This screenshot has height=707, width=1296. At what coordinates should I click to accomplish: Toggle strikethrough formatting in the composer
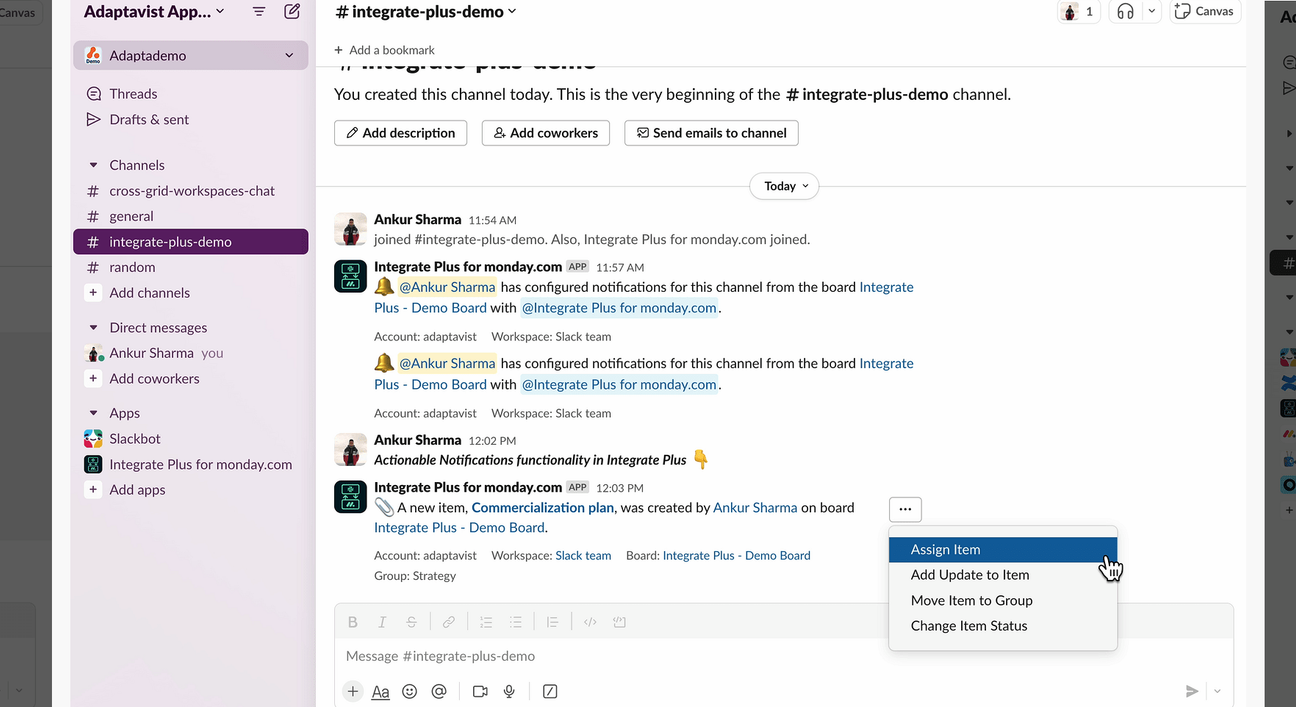pyautogui.click(x=411, y=621)
